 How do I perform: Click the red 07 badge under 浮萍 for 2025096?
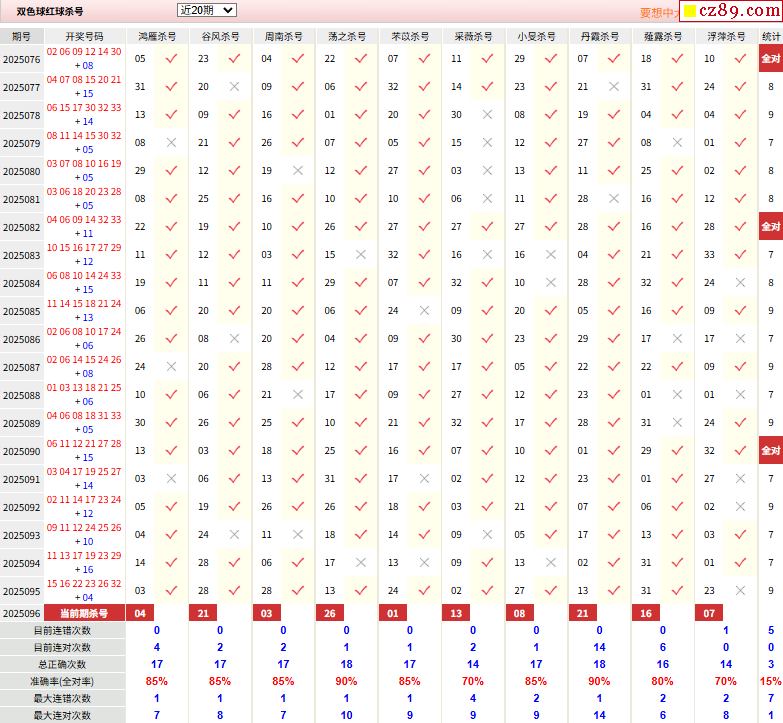click(x=709, y=613)
